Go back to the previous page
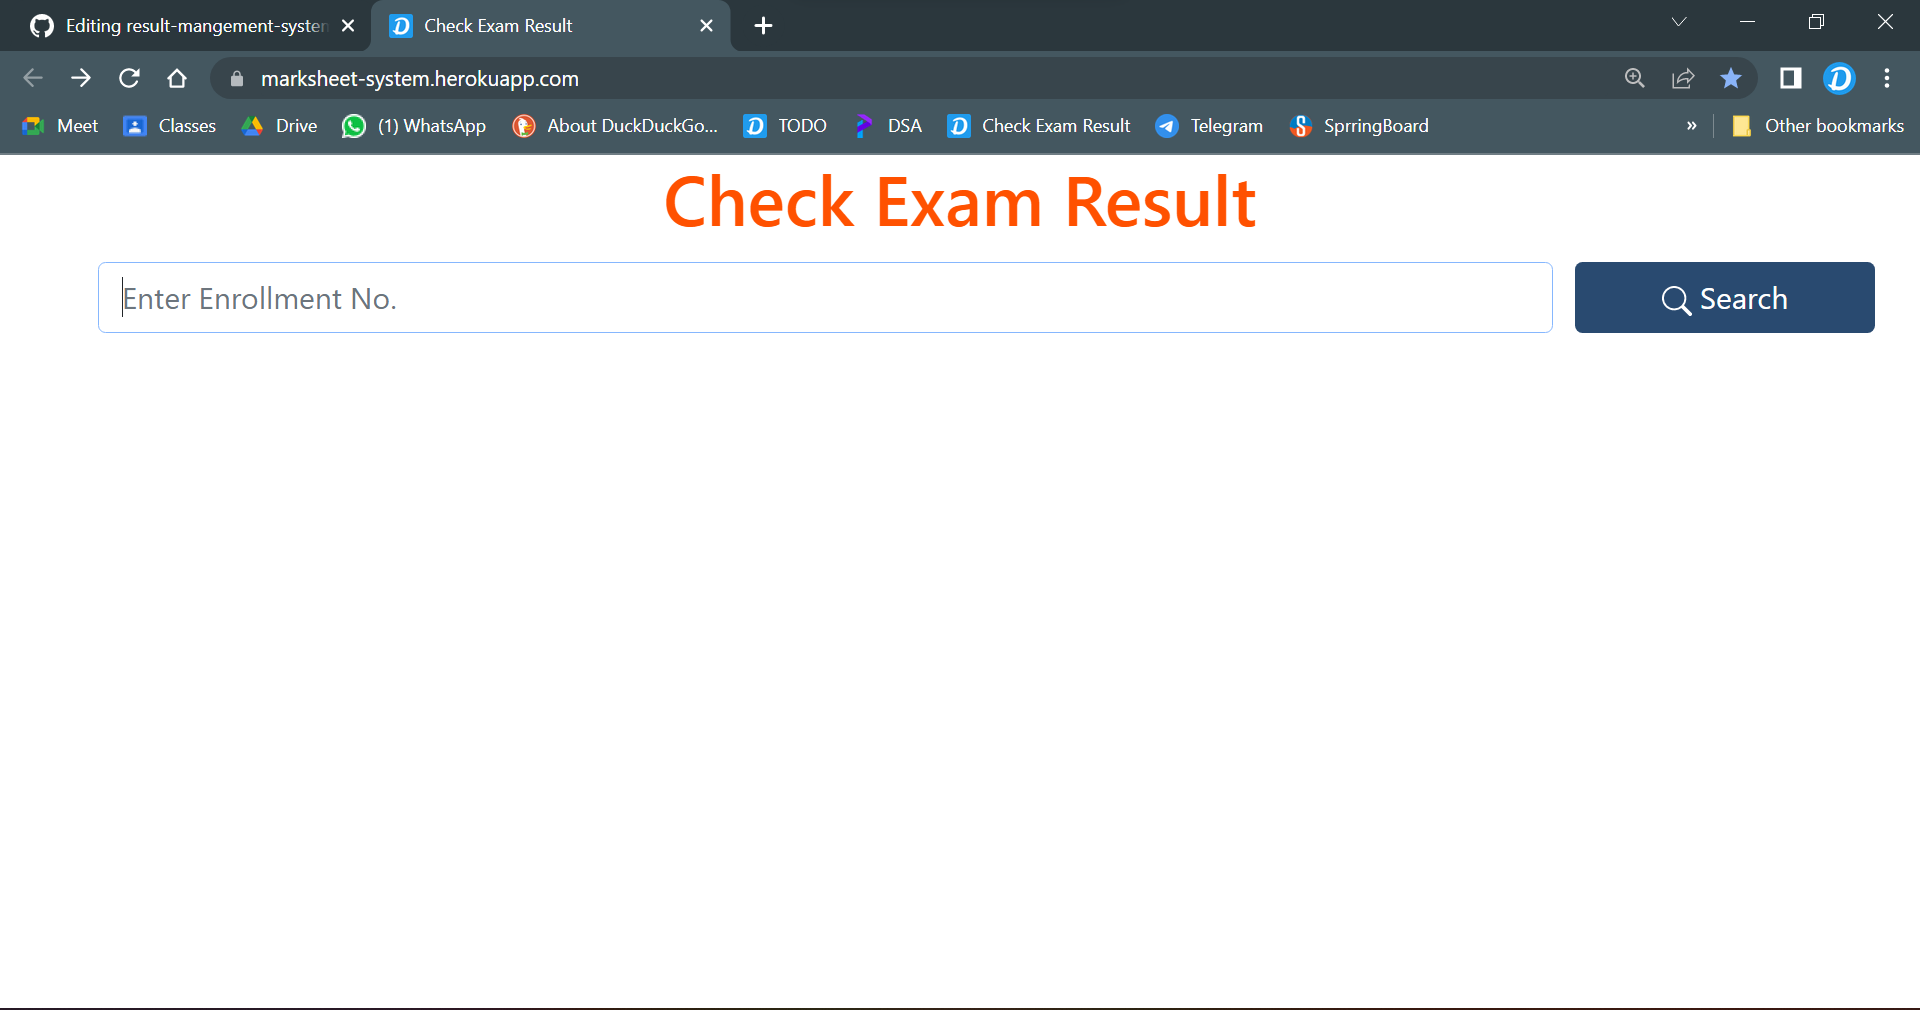The width and height of the screenshot is (1920, 1010). 33,78
